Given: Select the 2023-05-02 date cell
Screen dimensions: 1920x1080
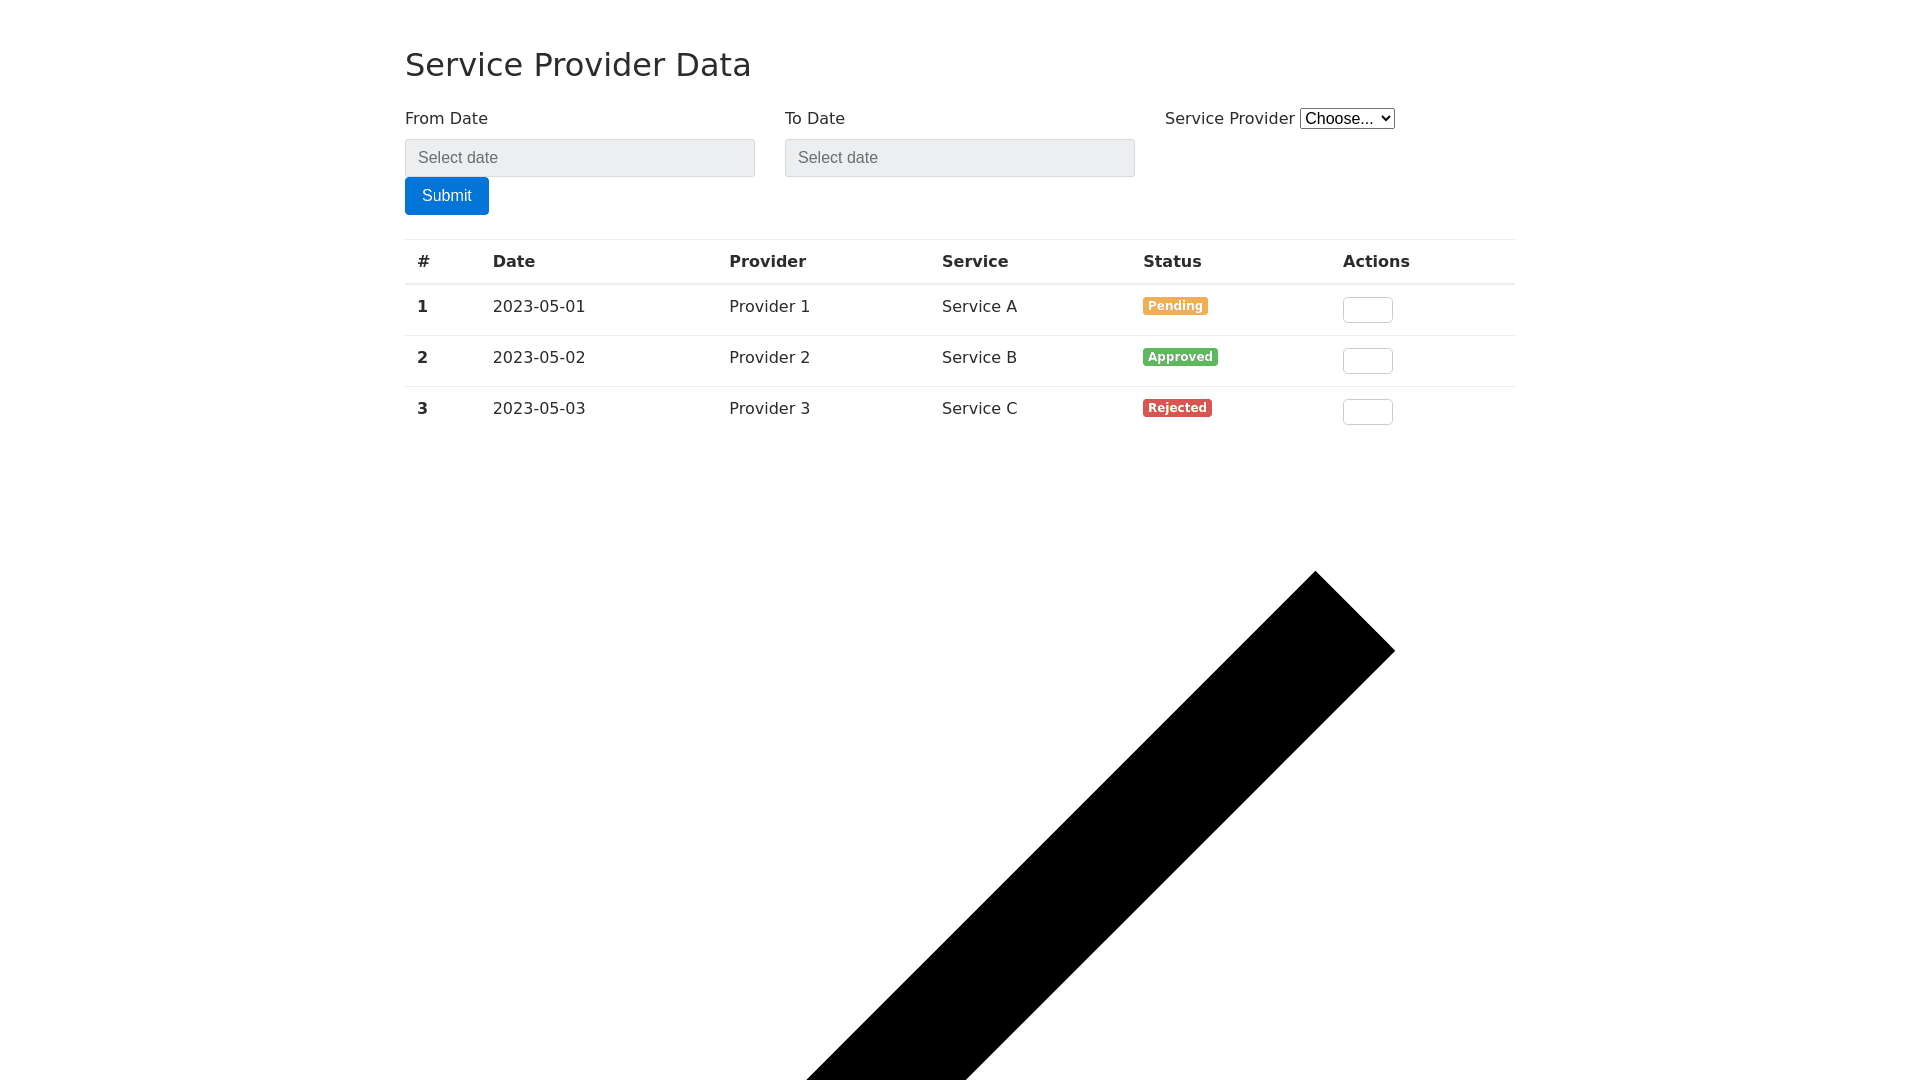Looking at the screenshot, I should (538, 358).
